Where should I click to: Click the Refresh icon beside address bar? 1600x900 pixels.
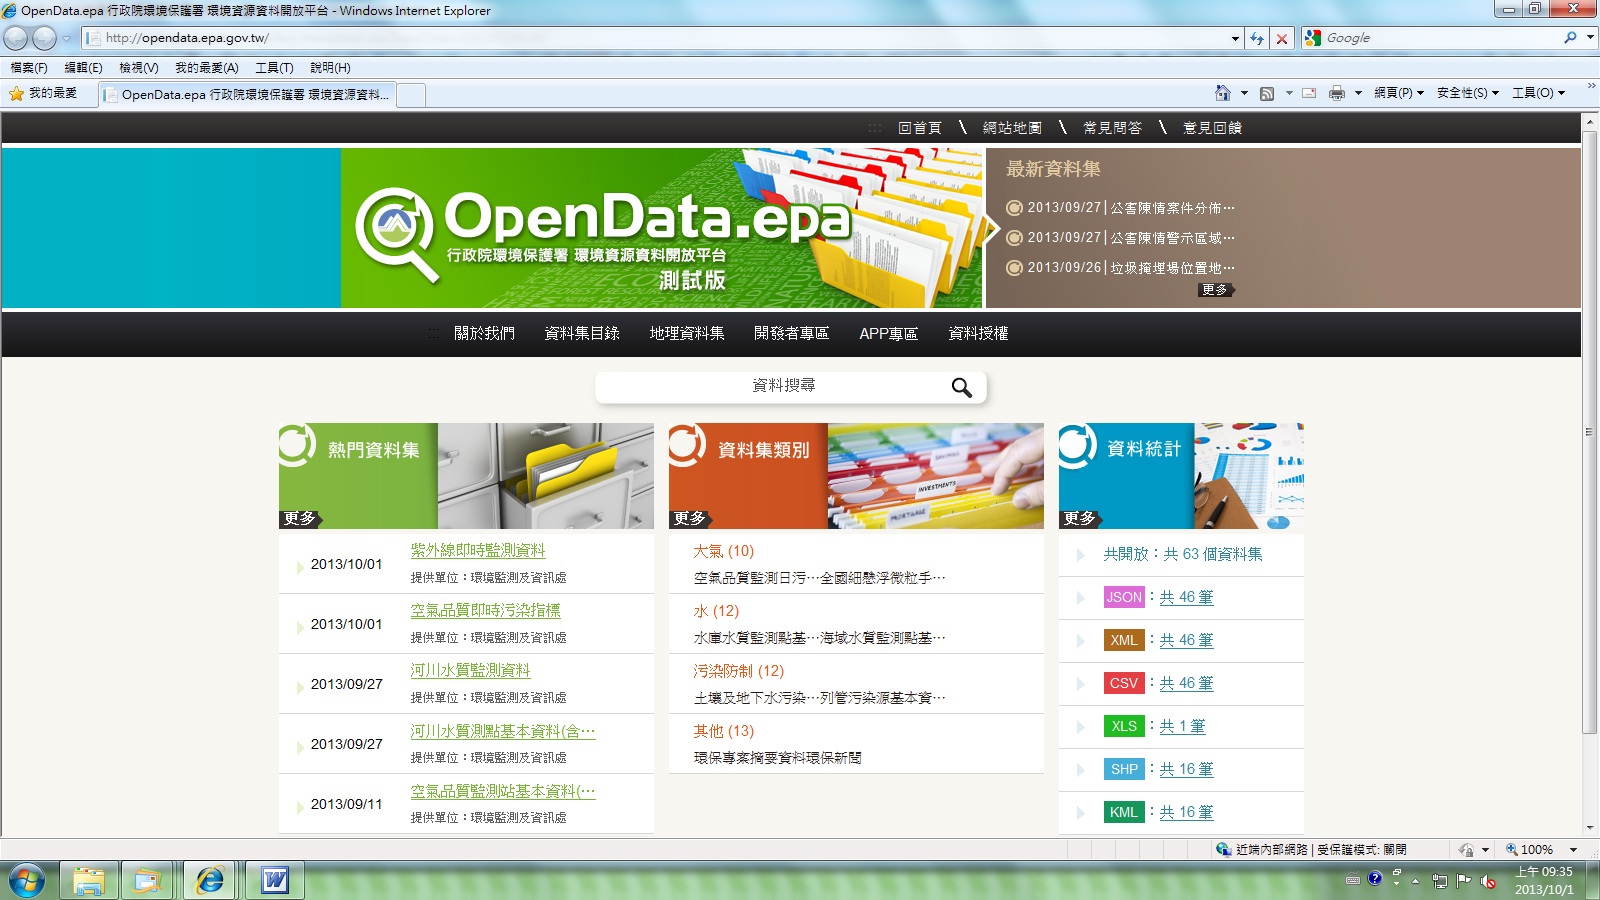point(1257,38)
